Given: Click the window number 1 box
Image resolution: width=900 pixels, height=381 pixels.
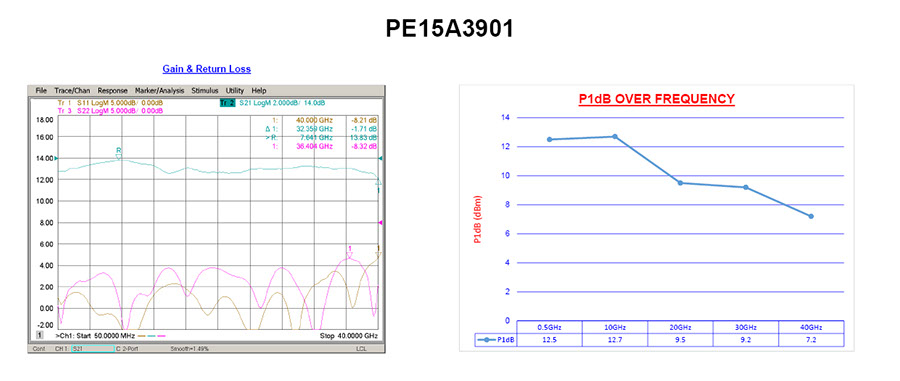Looking at the screenshot, I should coord(40,335).
